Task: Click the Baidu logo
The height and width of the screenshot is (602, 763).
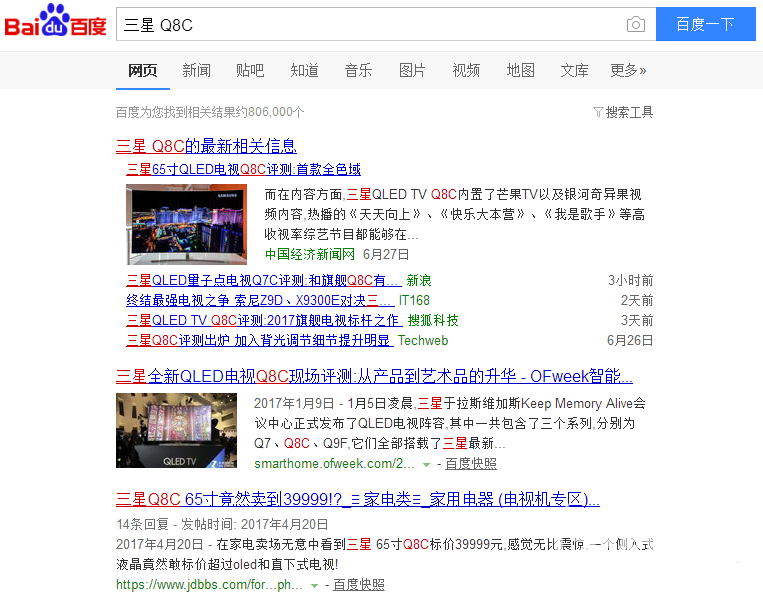Action: coord(55,20)
